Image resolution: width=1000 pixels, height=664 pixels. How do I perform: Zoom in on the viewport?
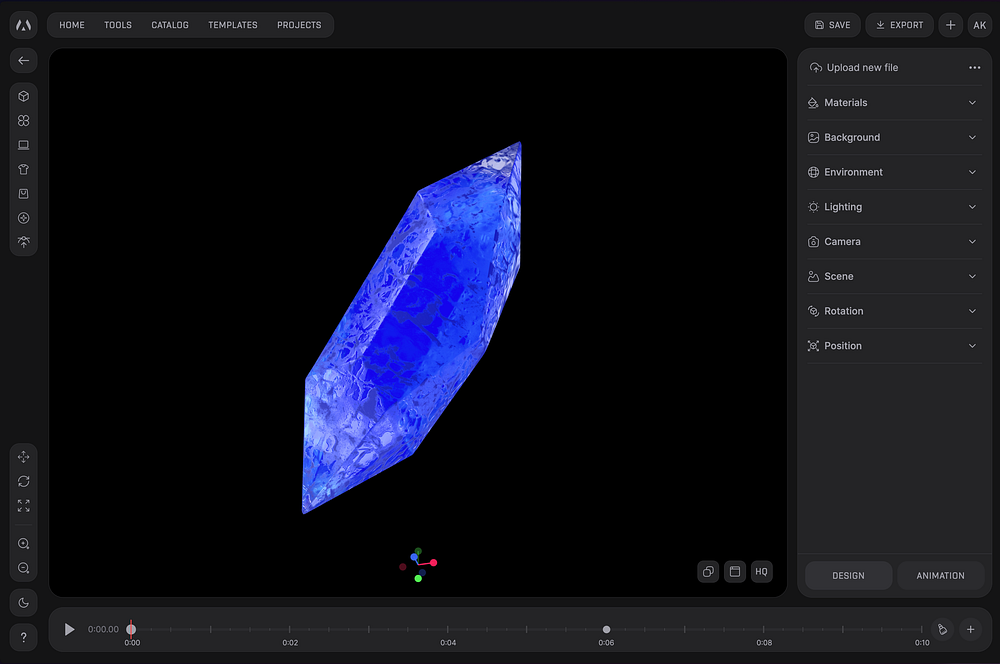[x=24, y=543]
